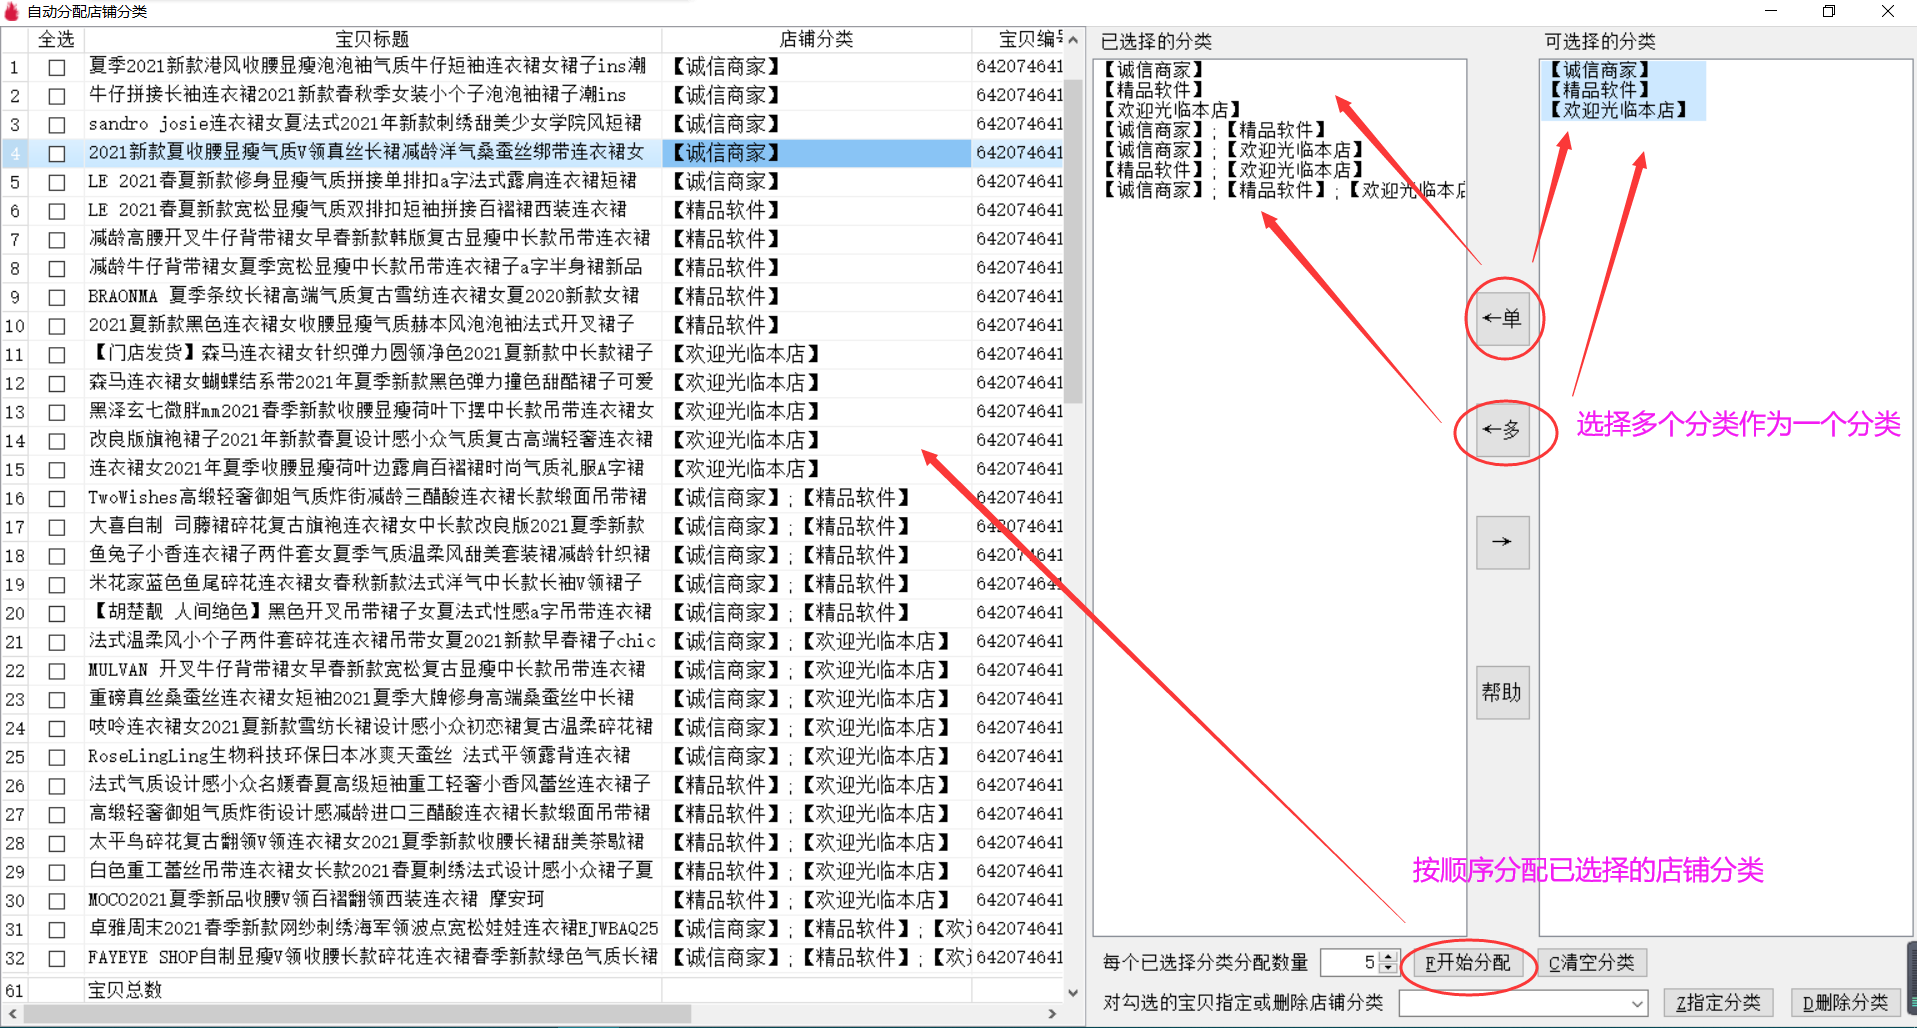The width and height of the screenshot is (1917, 1028).
Task: Click the 指定分类 assign category button
Action: 1718,1003
